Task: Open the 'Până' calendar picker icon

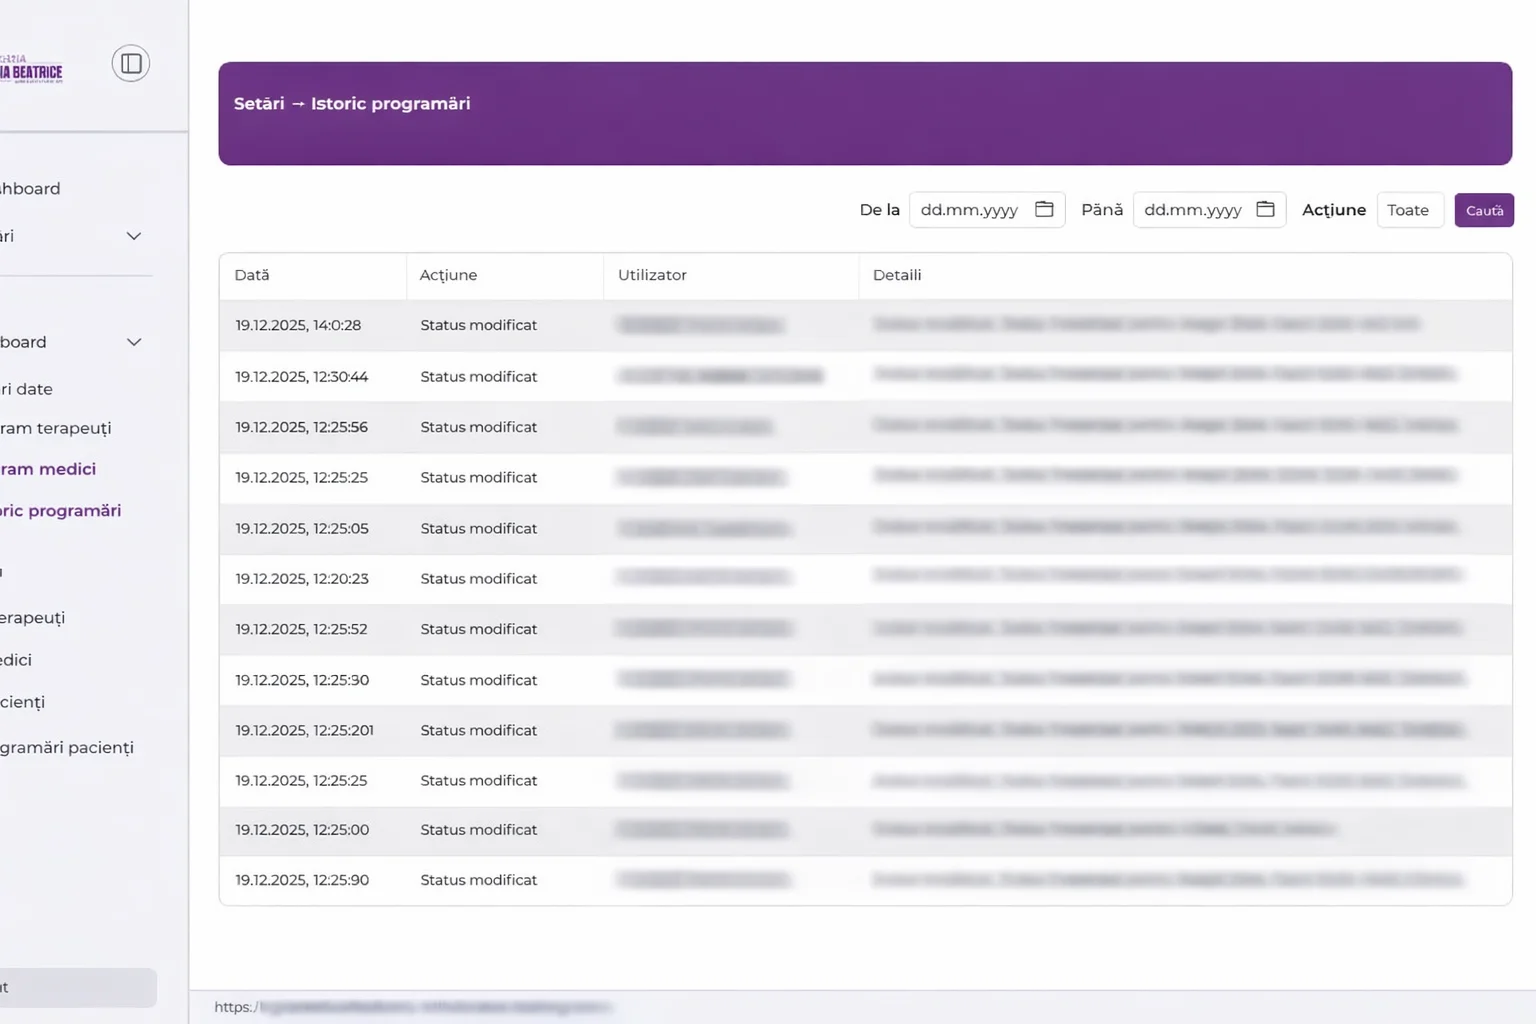Action: [1265, 209]
